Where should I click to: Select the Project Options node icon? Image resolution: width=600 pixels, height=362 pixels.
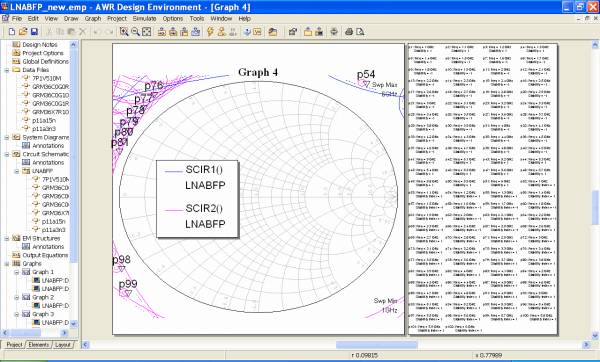pyautogui.click(x=16, y=53)
